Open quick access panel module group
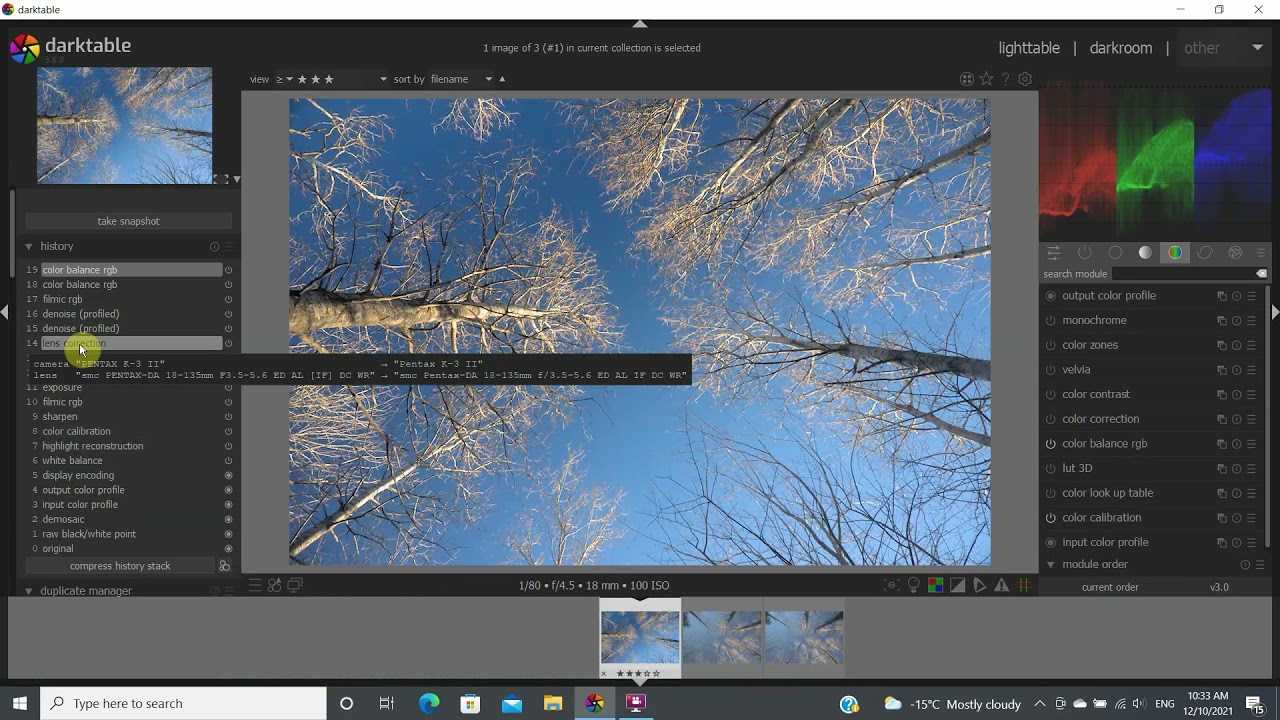Screen dimensions: 1280x720 pyautogui.click(x=1053, y=253)
